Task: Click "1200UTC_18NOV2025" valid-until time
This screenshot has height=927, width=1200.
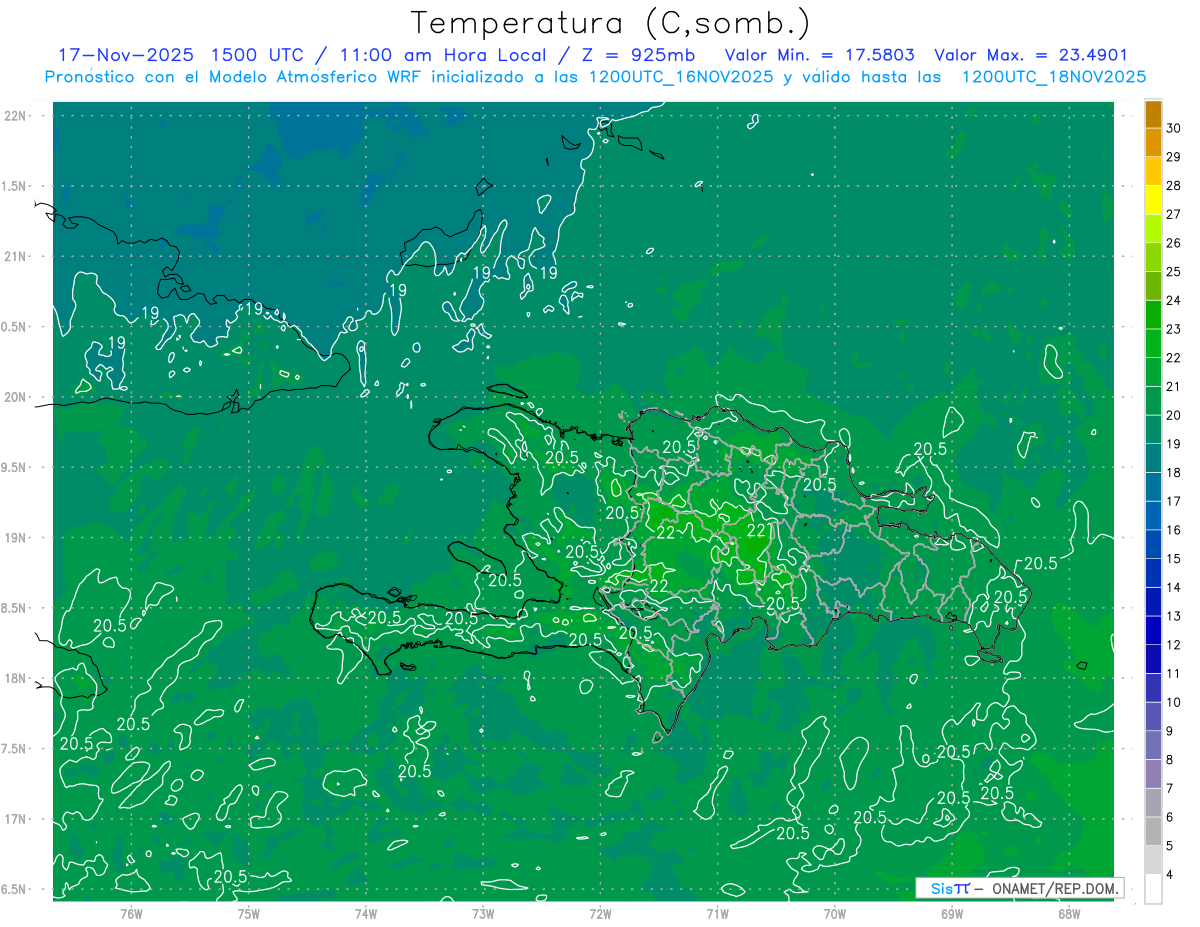Action: (x=1053, y=77)
